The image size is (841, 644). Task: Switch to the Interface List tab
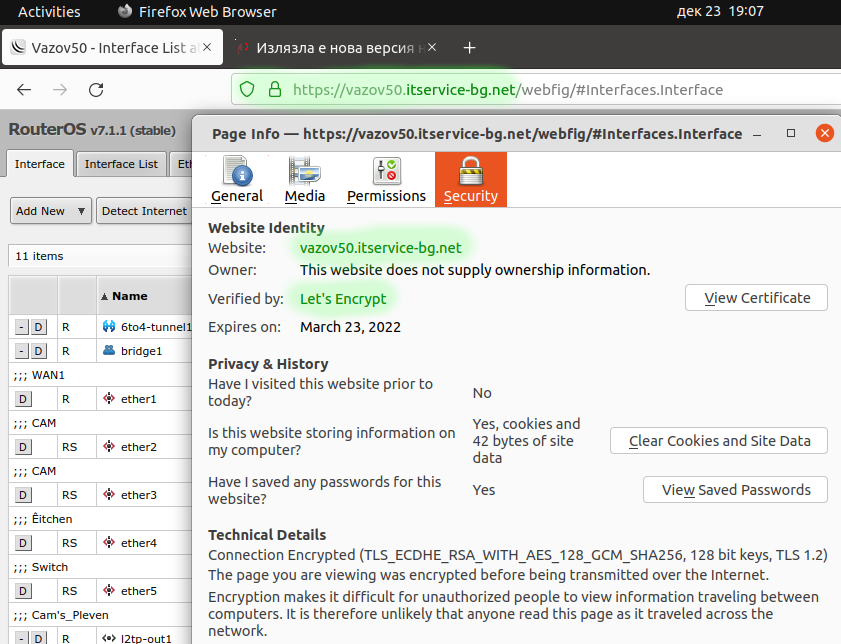click(x=121, y=164)
